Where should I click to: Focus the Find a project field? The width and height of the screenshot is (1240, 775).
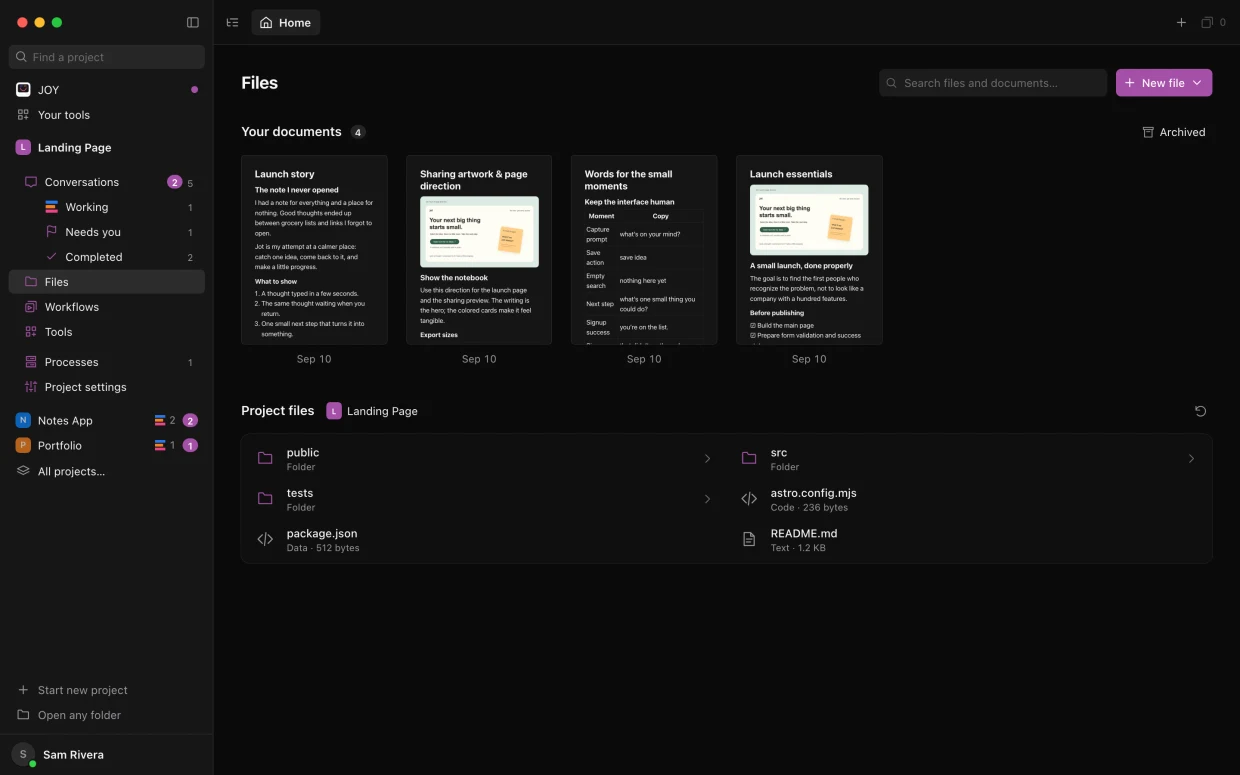click(107, 57)
